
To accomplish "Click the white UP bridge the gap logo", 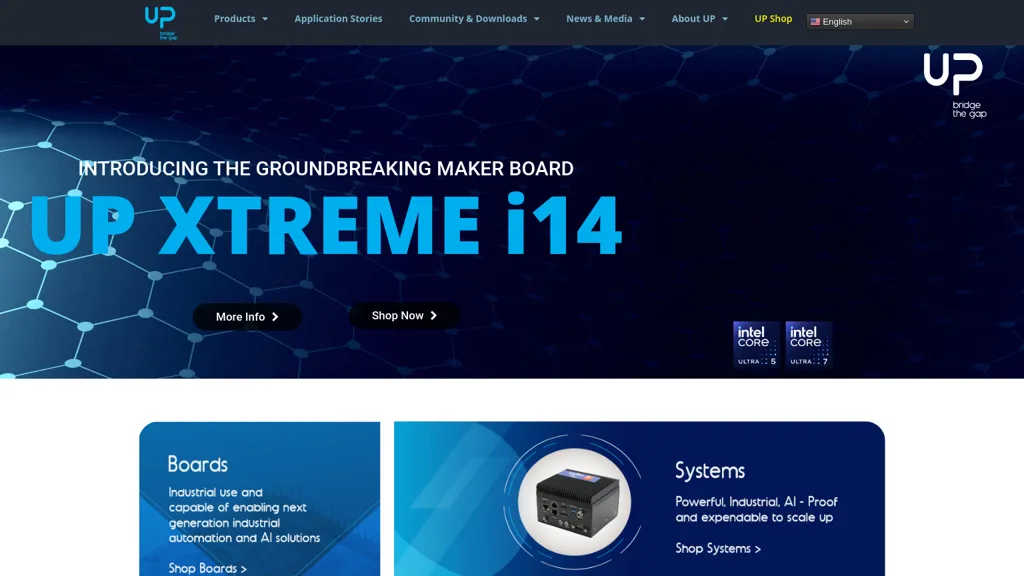I will [x=954, y=85].
